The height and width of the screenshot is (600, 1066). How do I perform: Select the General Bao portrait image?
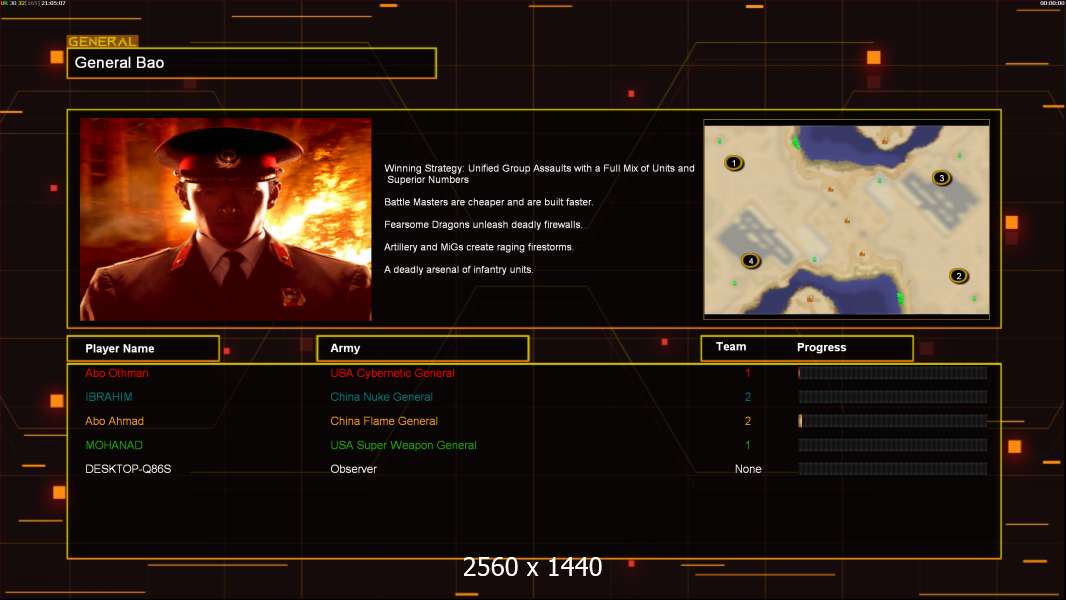coord(226,219)
